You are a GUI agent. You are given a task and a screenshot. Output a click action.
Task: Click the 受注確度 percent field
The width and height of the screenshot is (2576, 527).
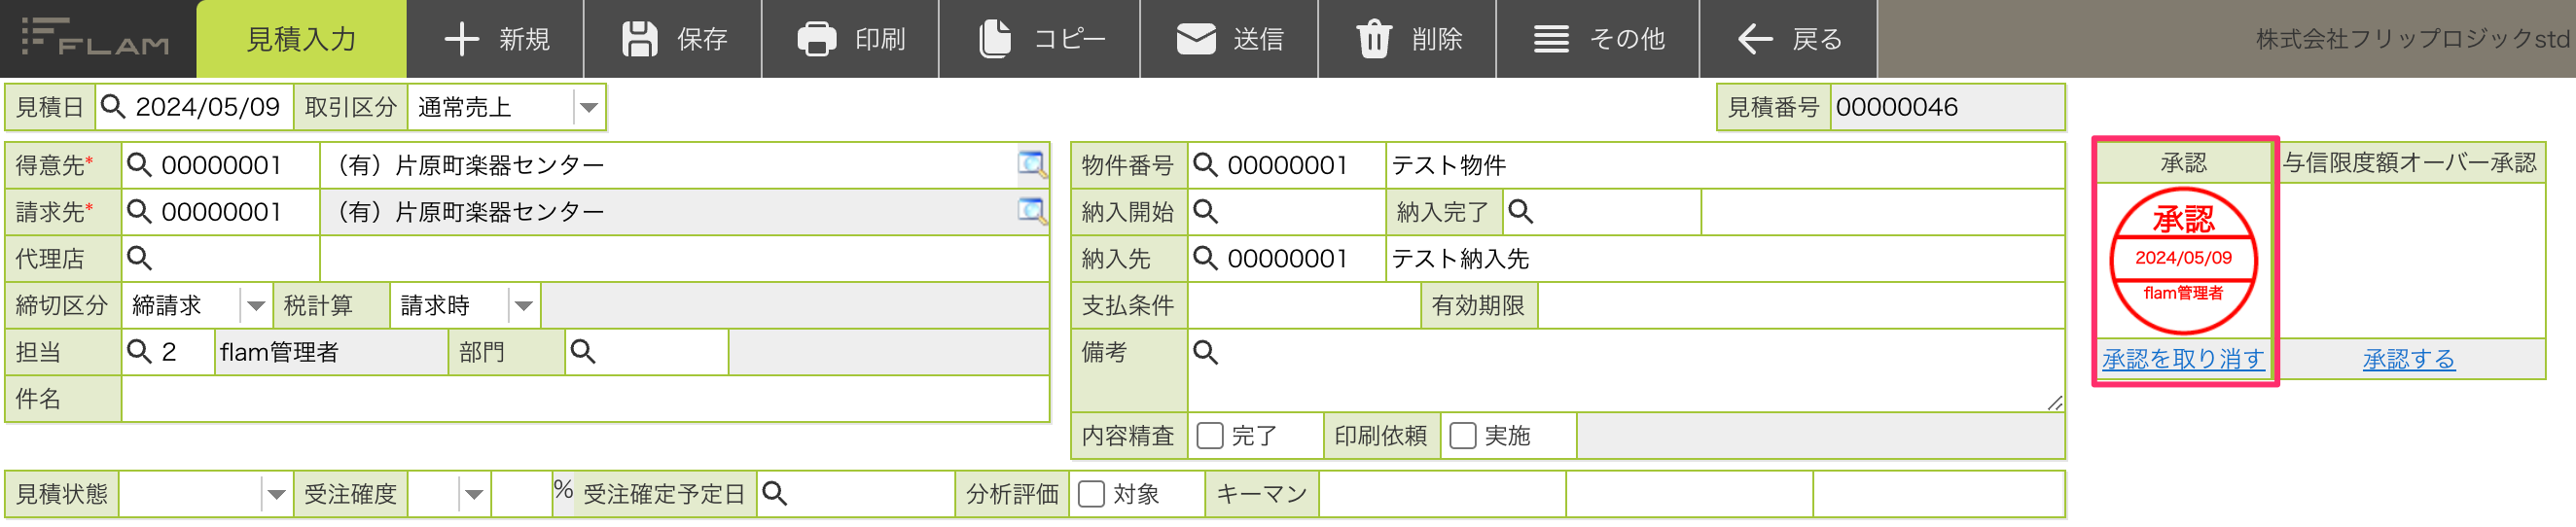(521, 494)
